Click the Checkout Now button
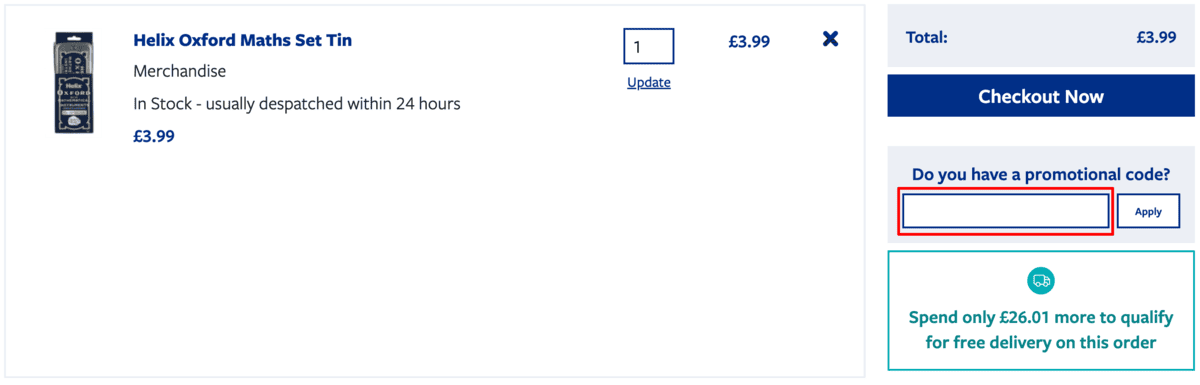 click(1041, 97)
